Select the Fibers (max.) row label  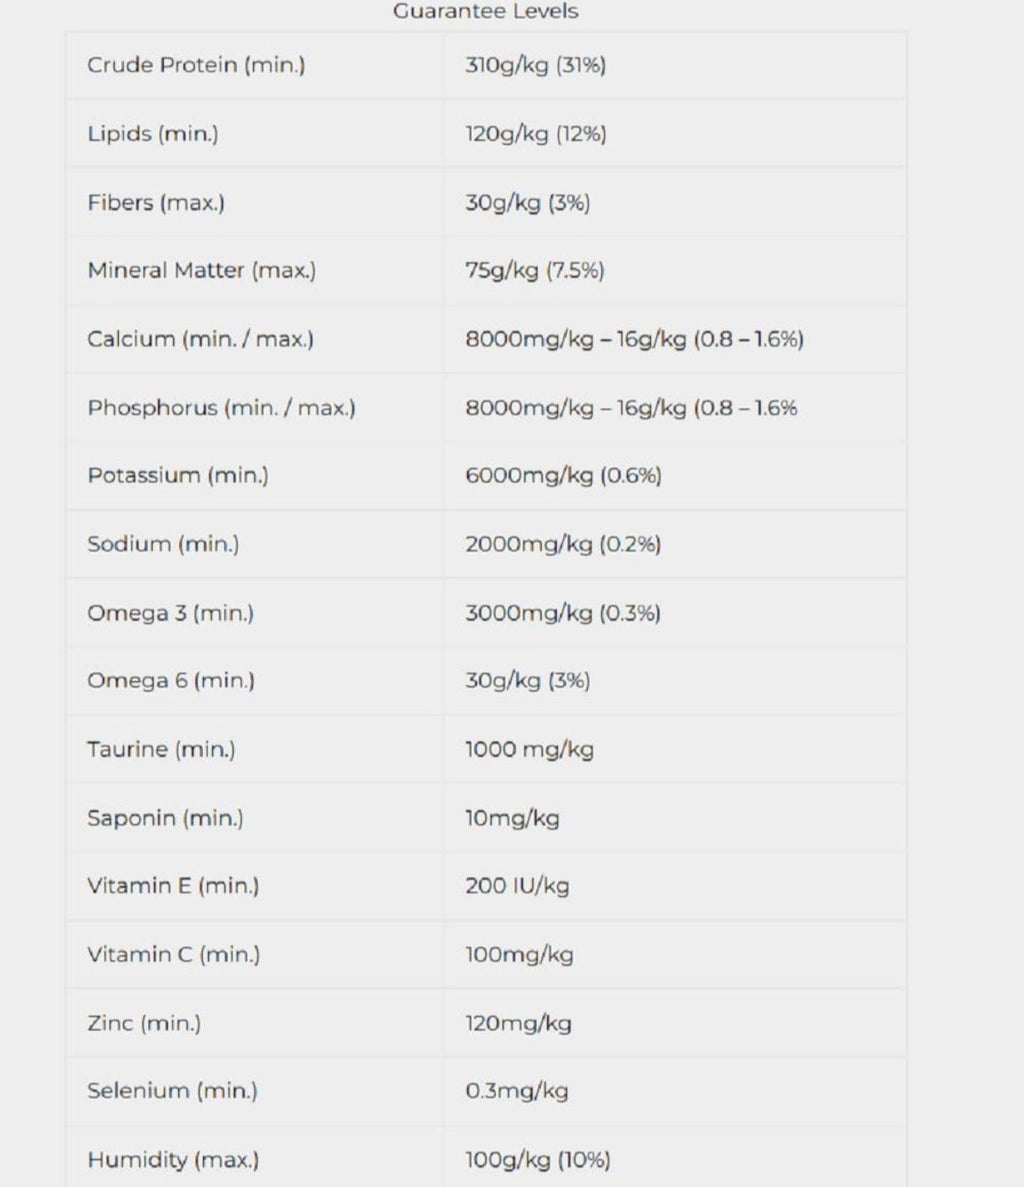coord(156,203)
